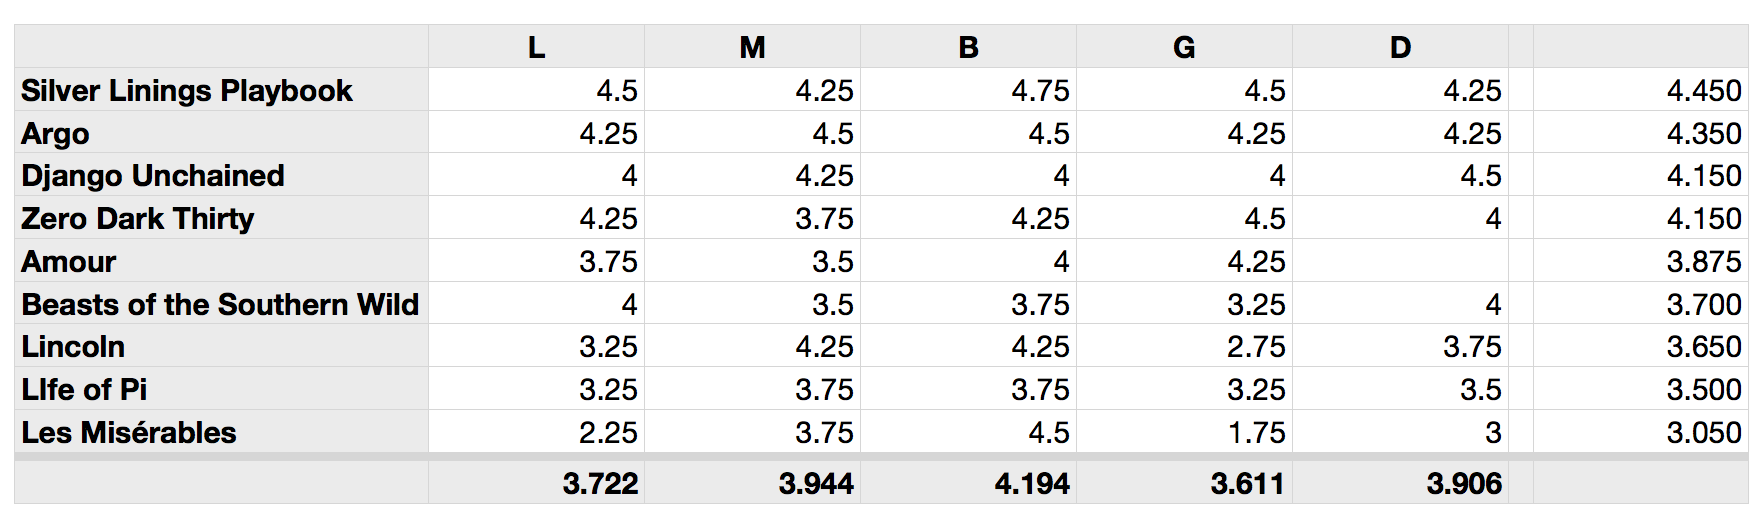This screenshot has height=519, width=1761.
Task: Select the G column average 3.611
Action: coord(1248,484)
